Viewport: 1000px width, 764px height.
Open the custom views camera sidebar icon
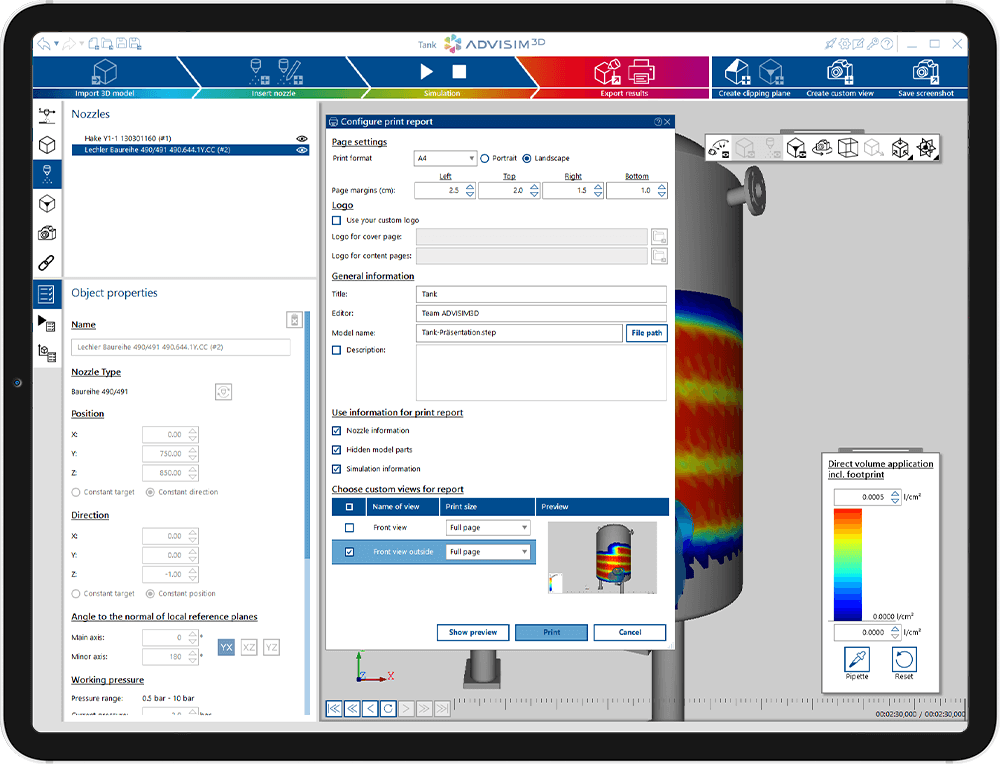(47, 233)
